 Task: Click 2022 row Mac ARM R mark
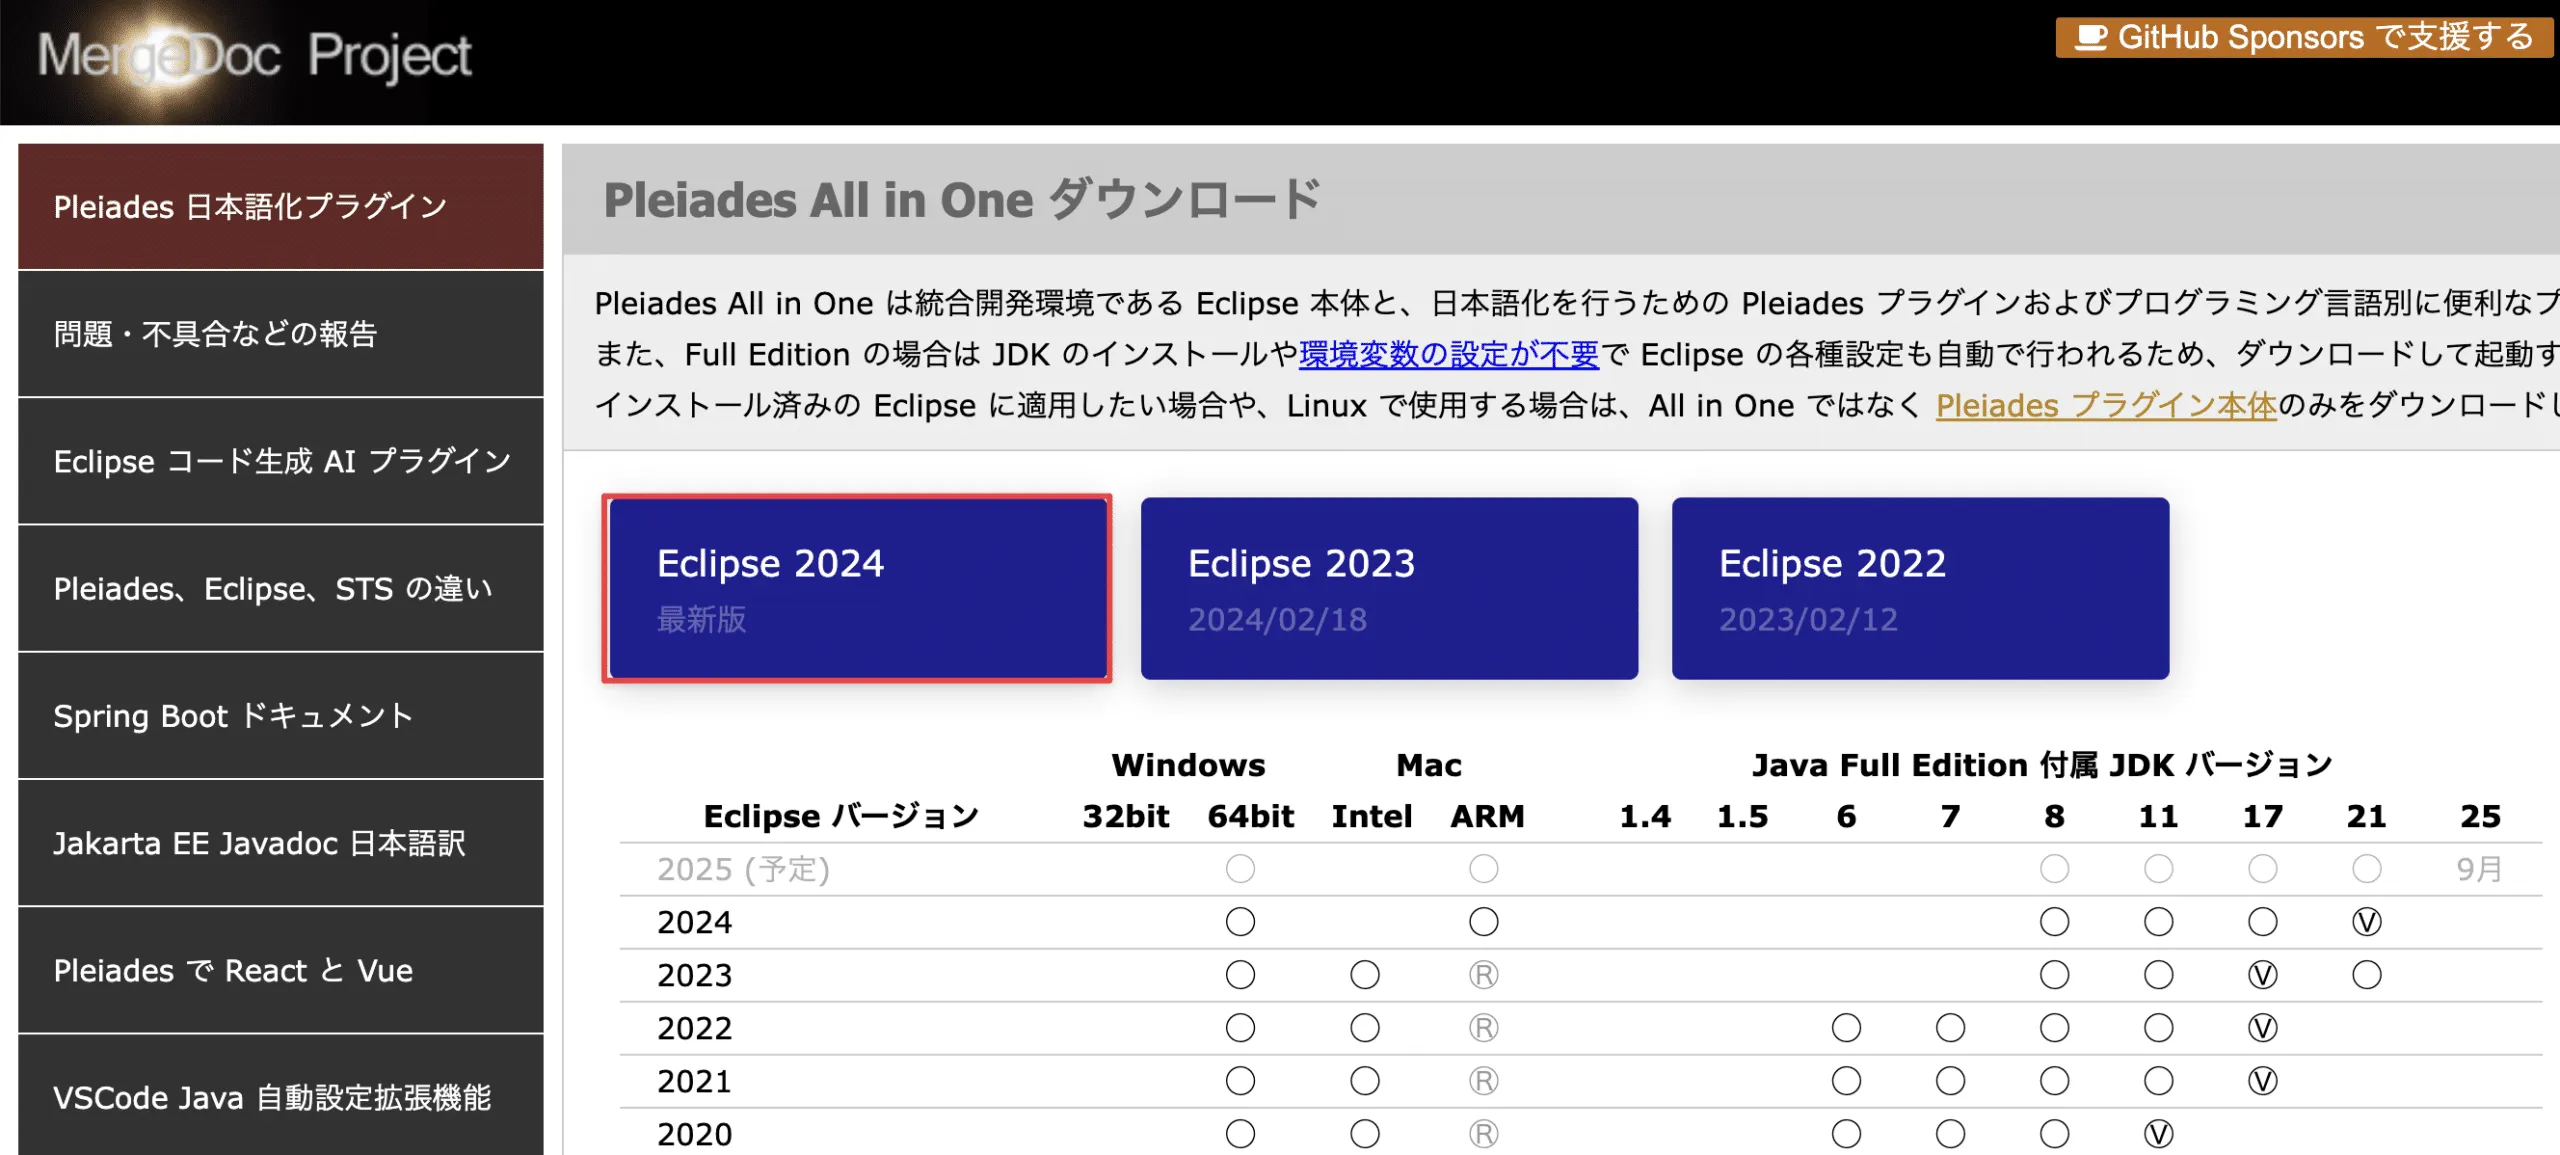(1484, 1028)
